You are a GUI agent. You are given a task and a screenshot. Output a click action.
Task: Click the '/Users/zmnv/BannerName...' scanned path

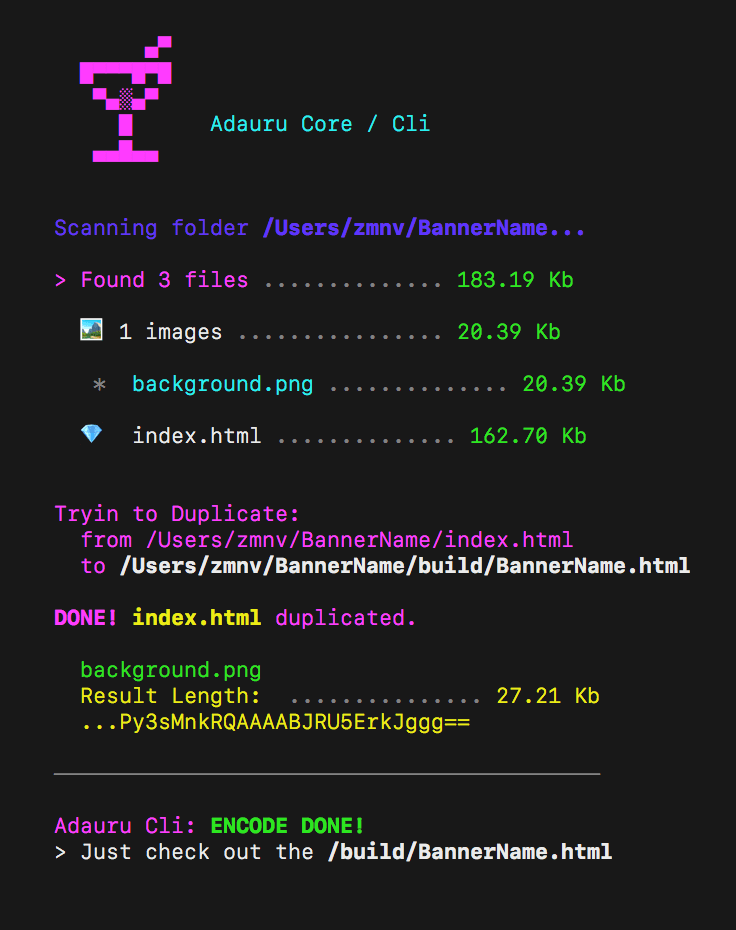[x=423, y=228]
